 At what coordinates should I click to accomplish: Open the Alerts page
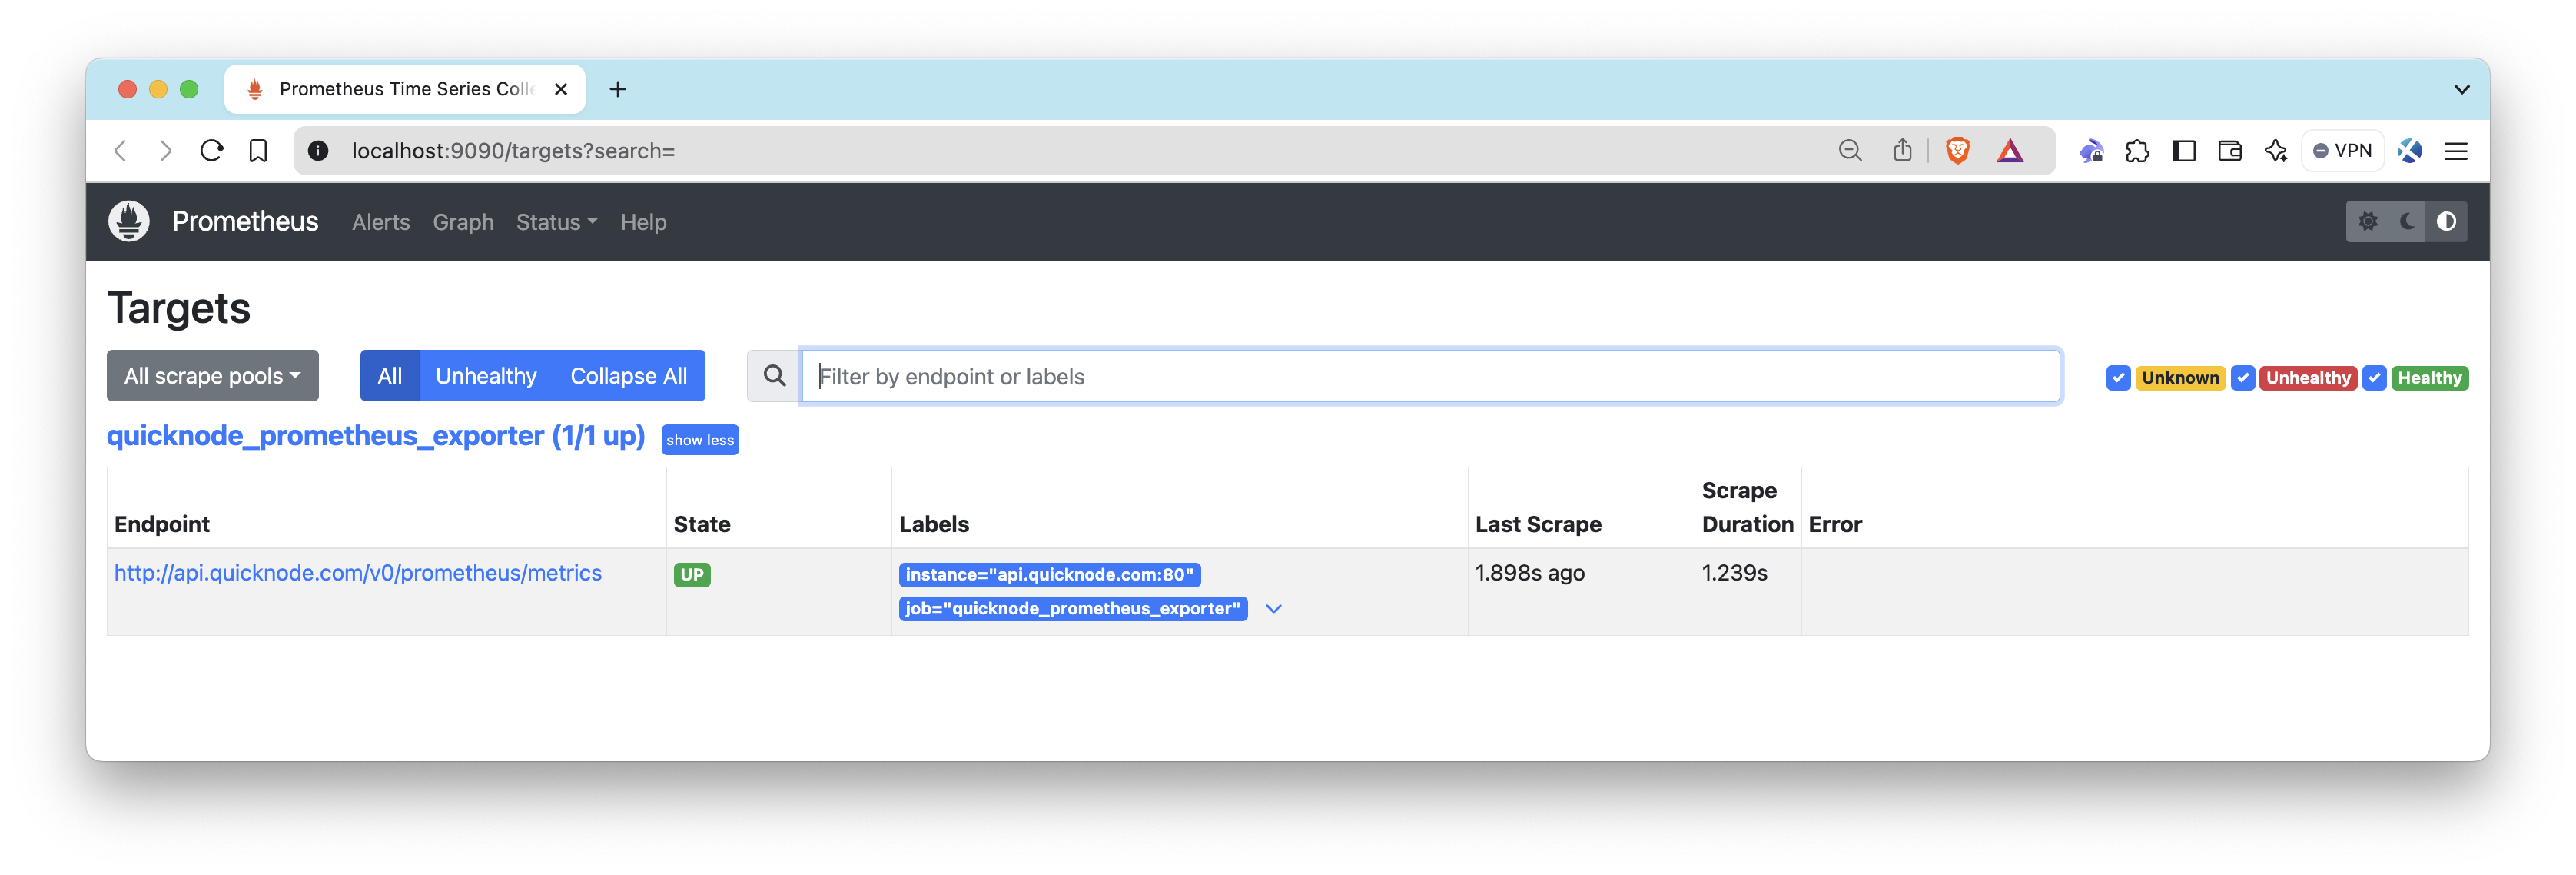(x=381, y=222)
